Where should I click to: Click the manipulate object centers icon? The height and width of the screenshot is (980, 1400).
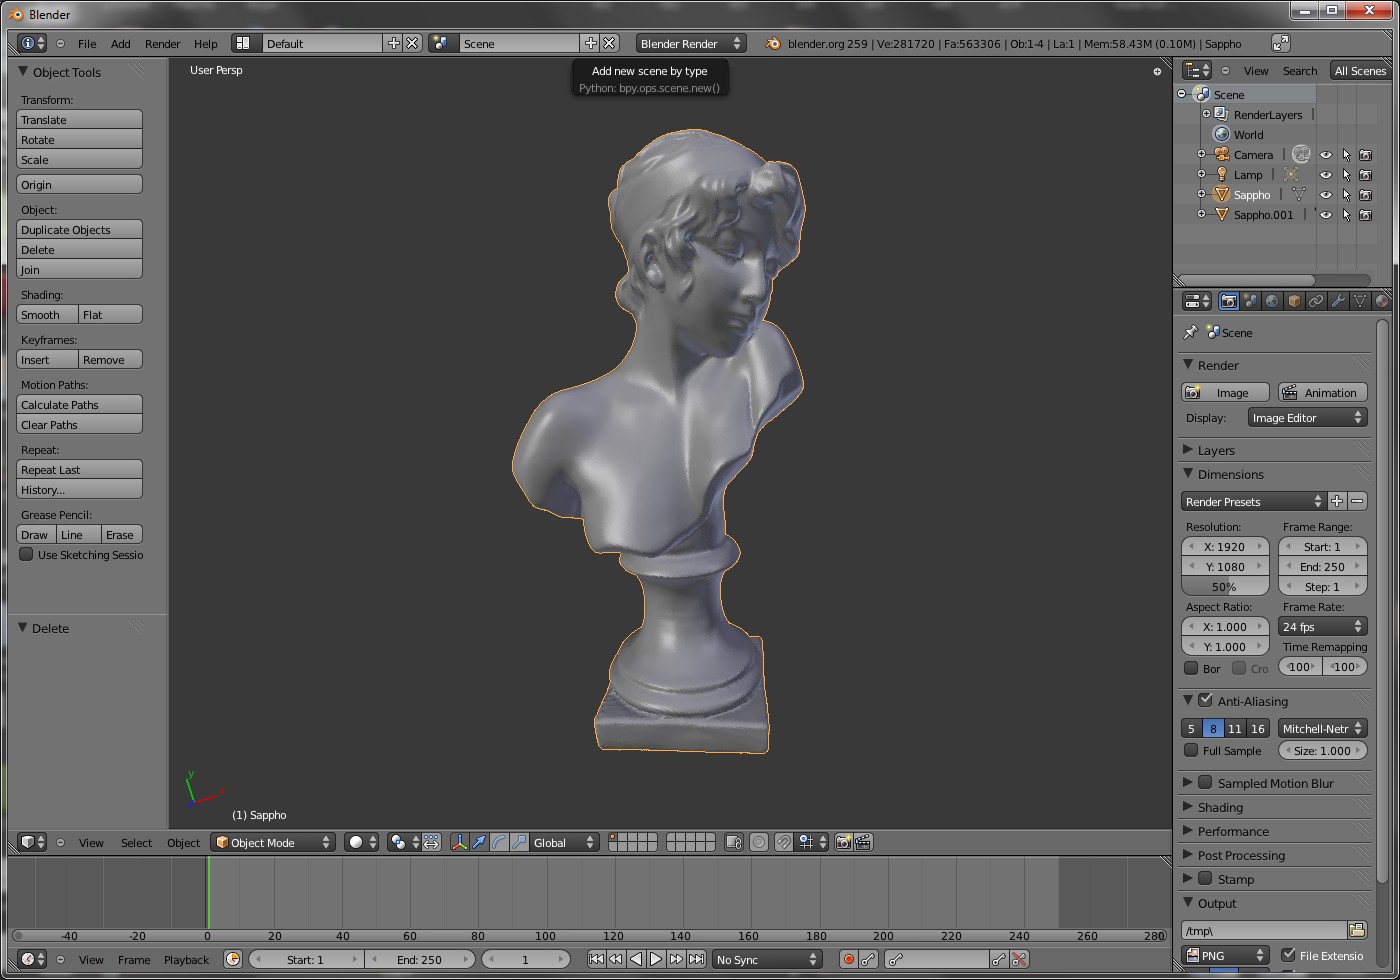[x=431, y=842]
